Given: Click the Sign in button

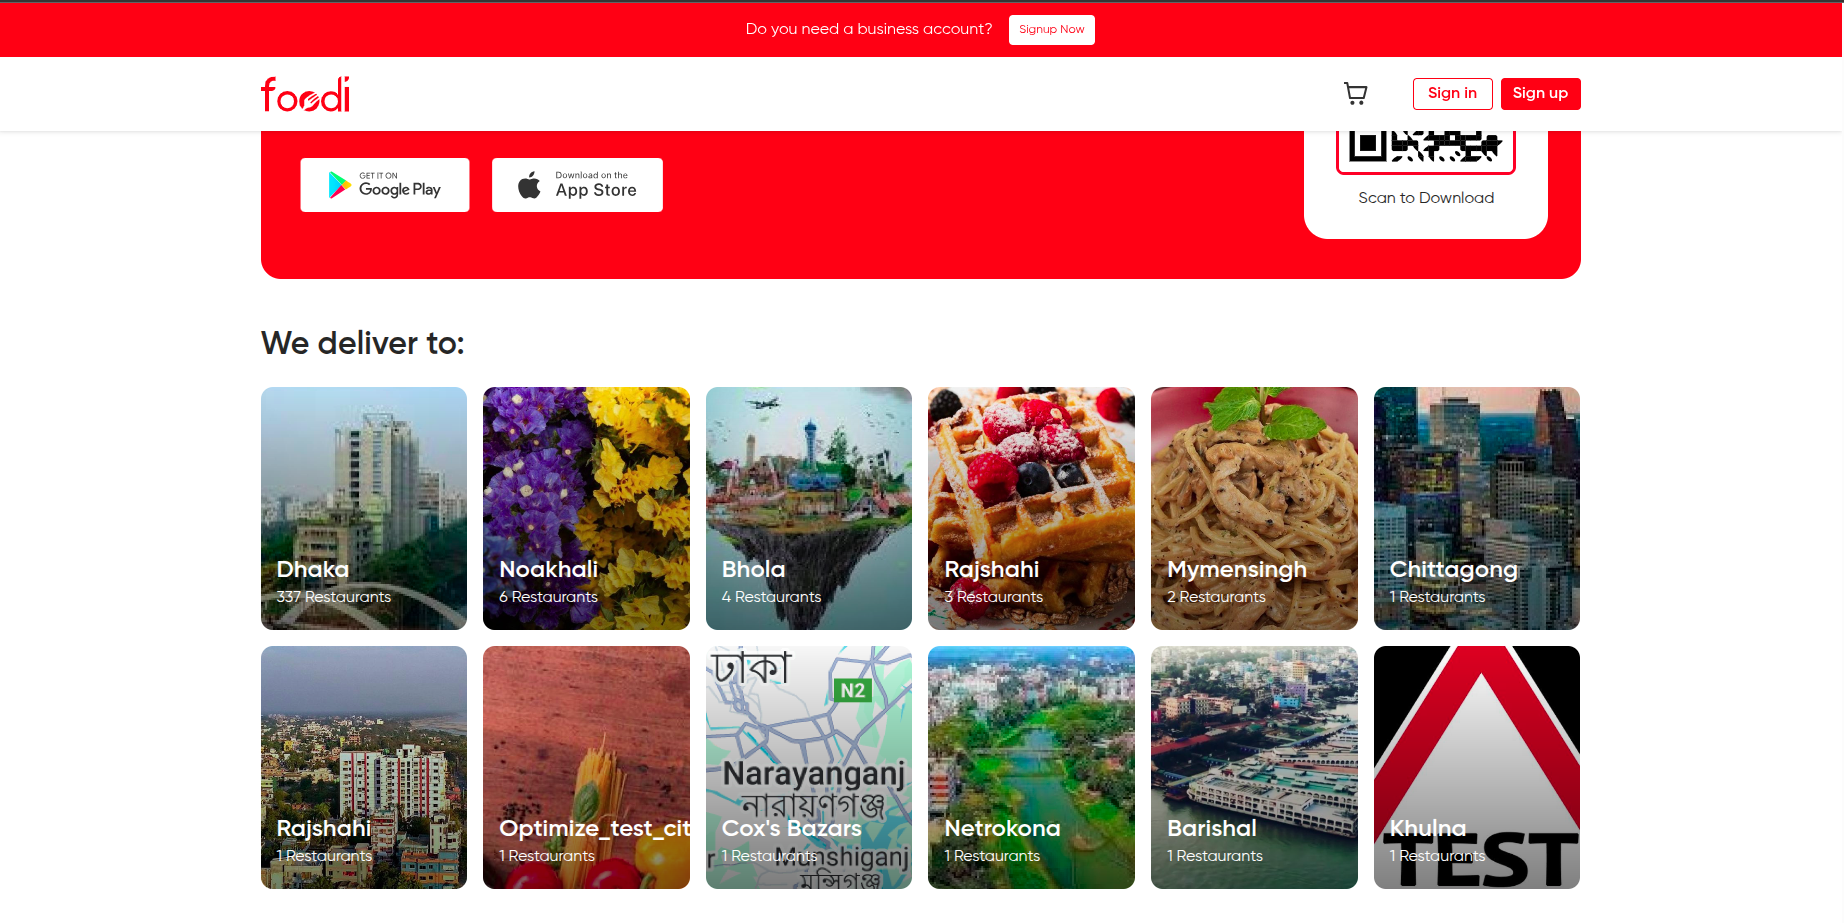Looking at the screenshot, I should [1452, 94].
